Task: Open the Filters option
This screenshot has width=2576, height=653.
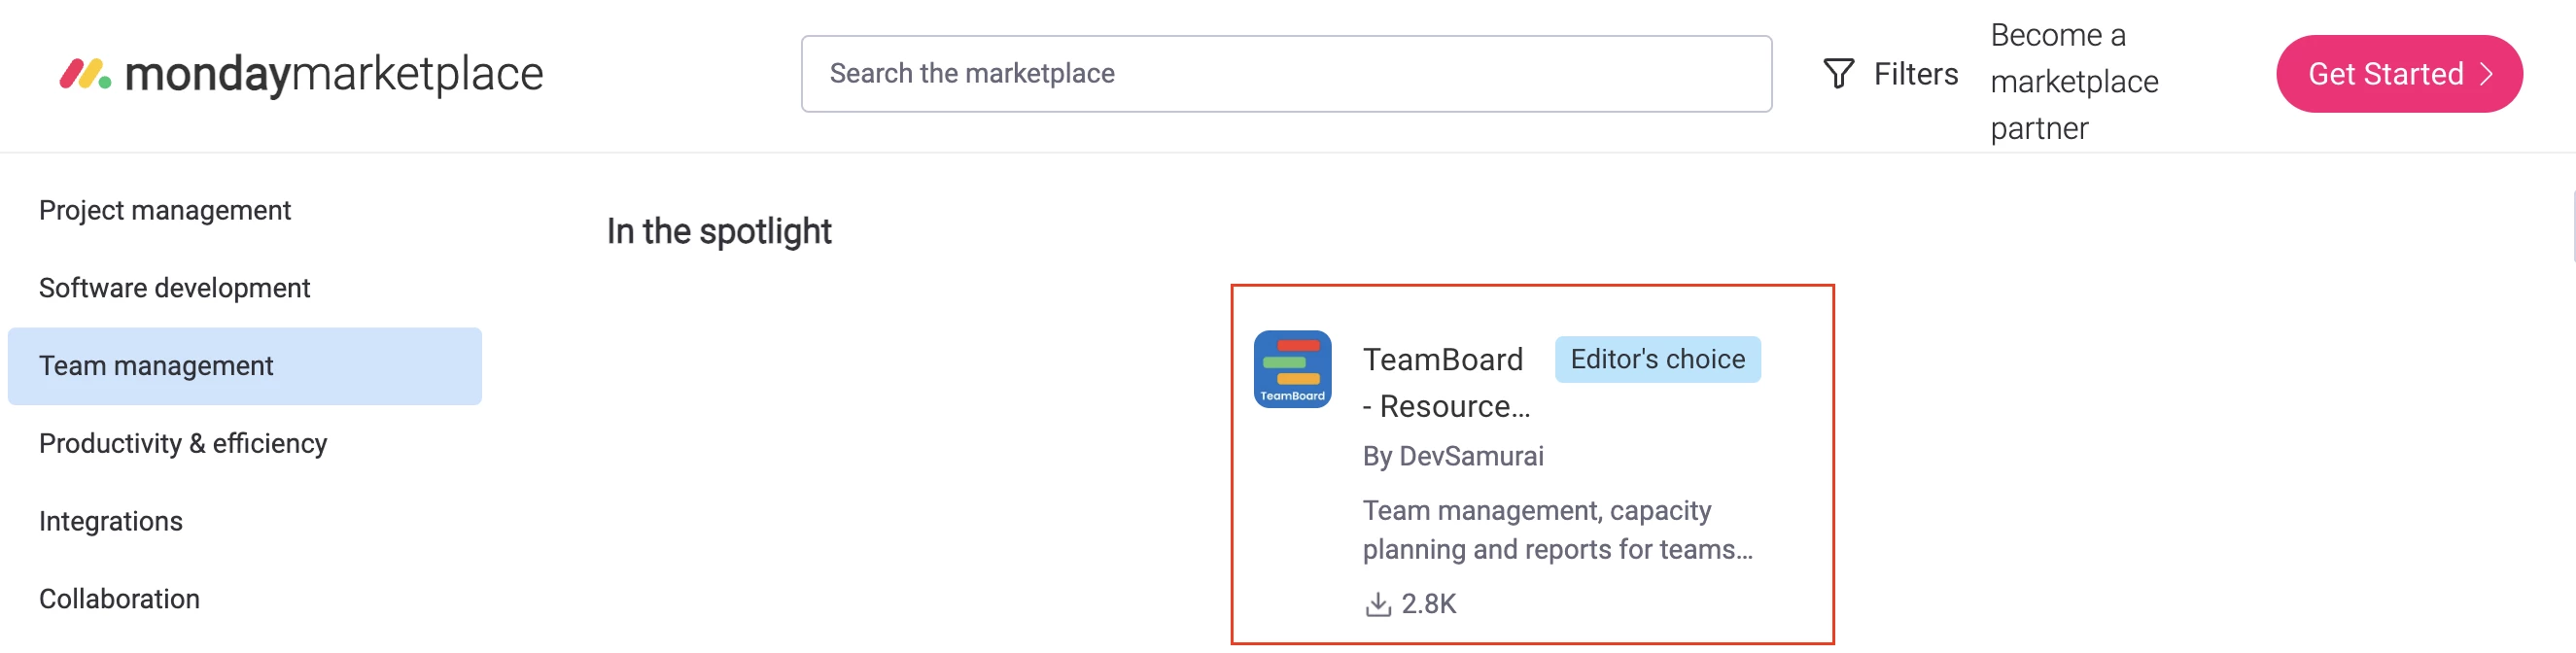Action: pos(1890,74)
